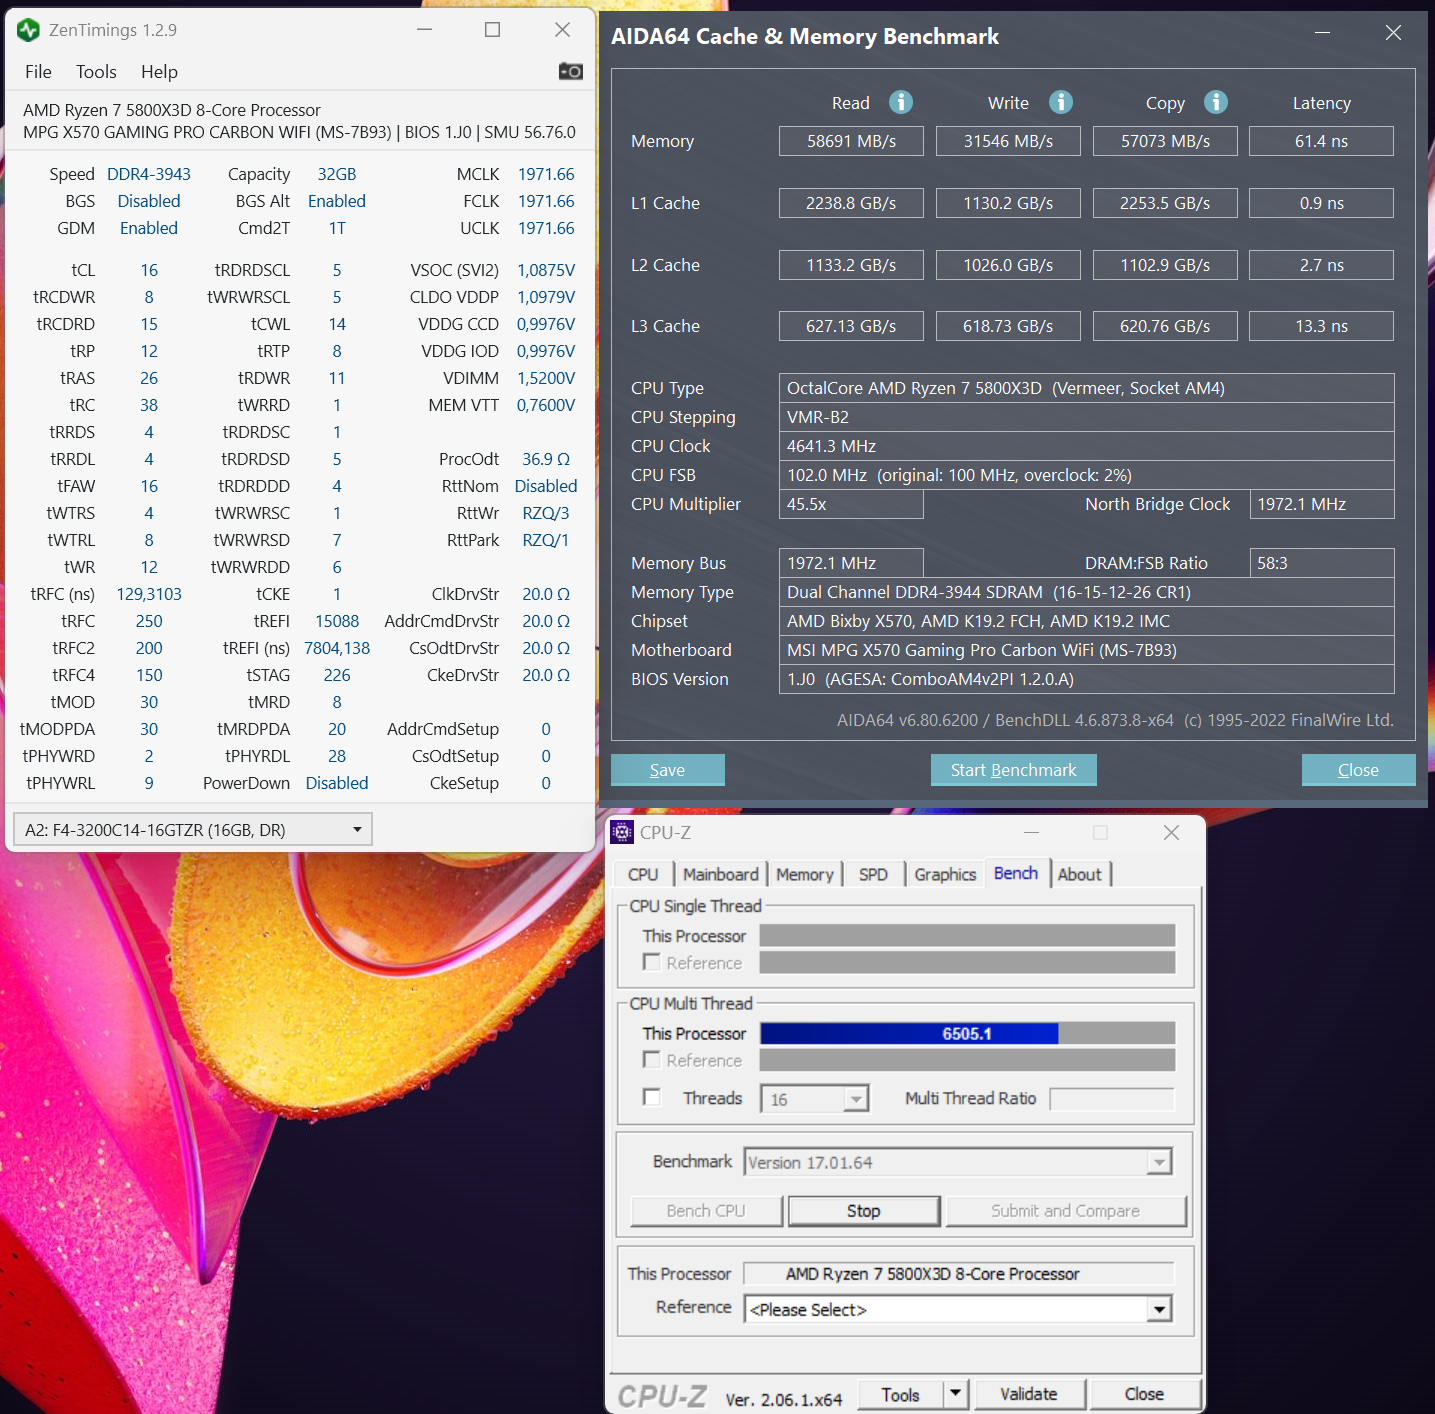The width and height of the screenshot is (1435, 1414).
Task: Open the Tools menu in ZenTimings
Action: [x=95, y=71]
